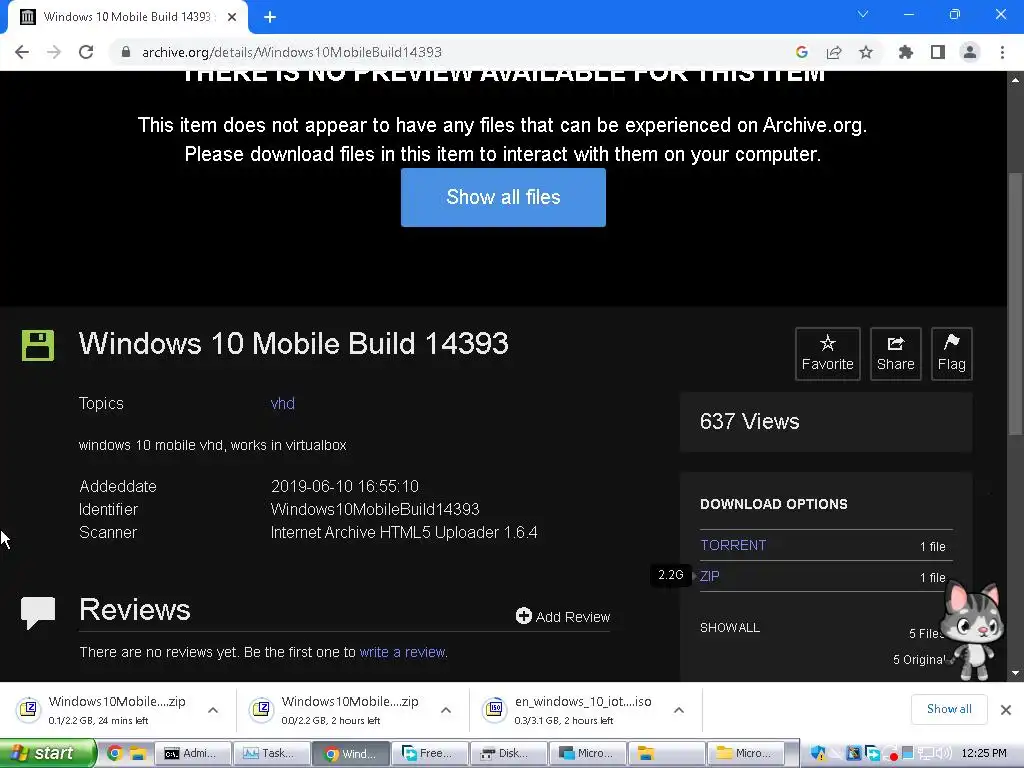Open the tab search chevron

[863, 14]
